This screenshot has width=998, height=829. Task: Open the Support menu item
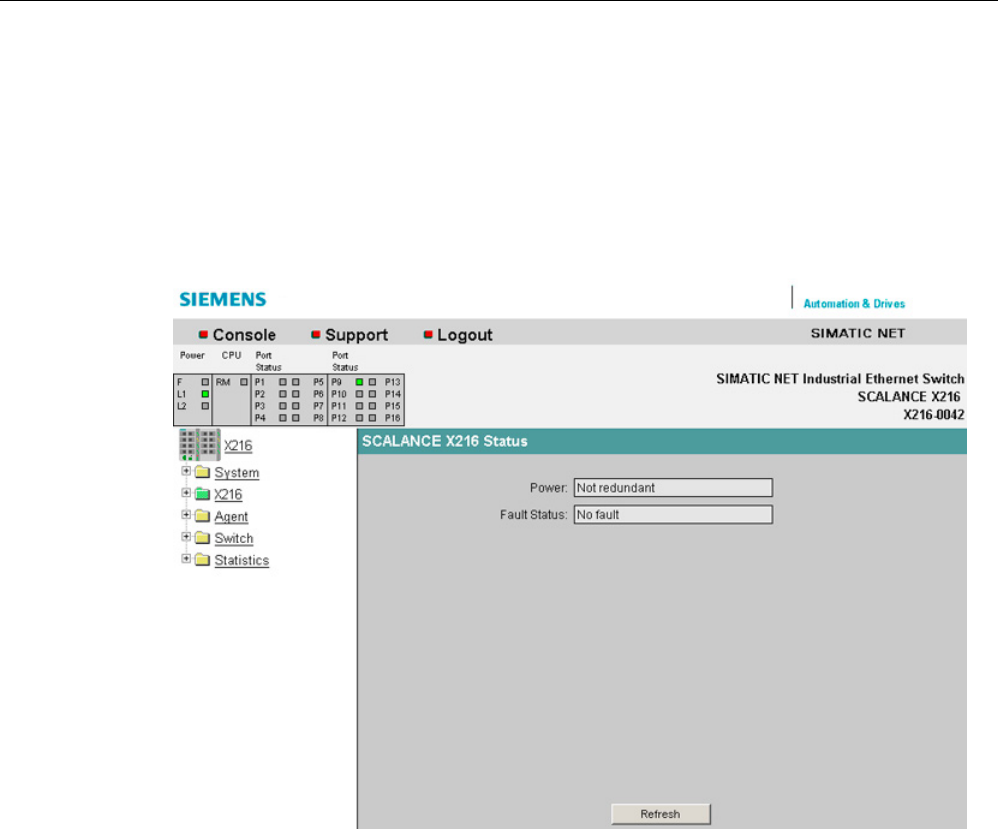click(x=356, y=335)
